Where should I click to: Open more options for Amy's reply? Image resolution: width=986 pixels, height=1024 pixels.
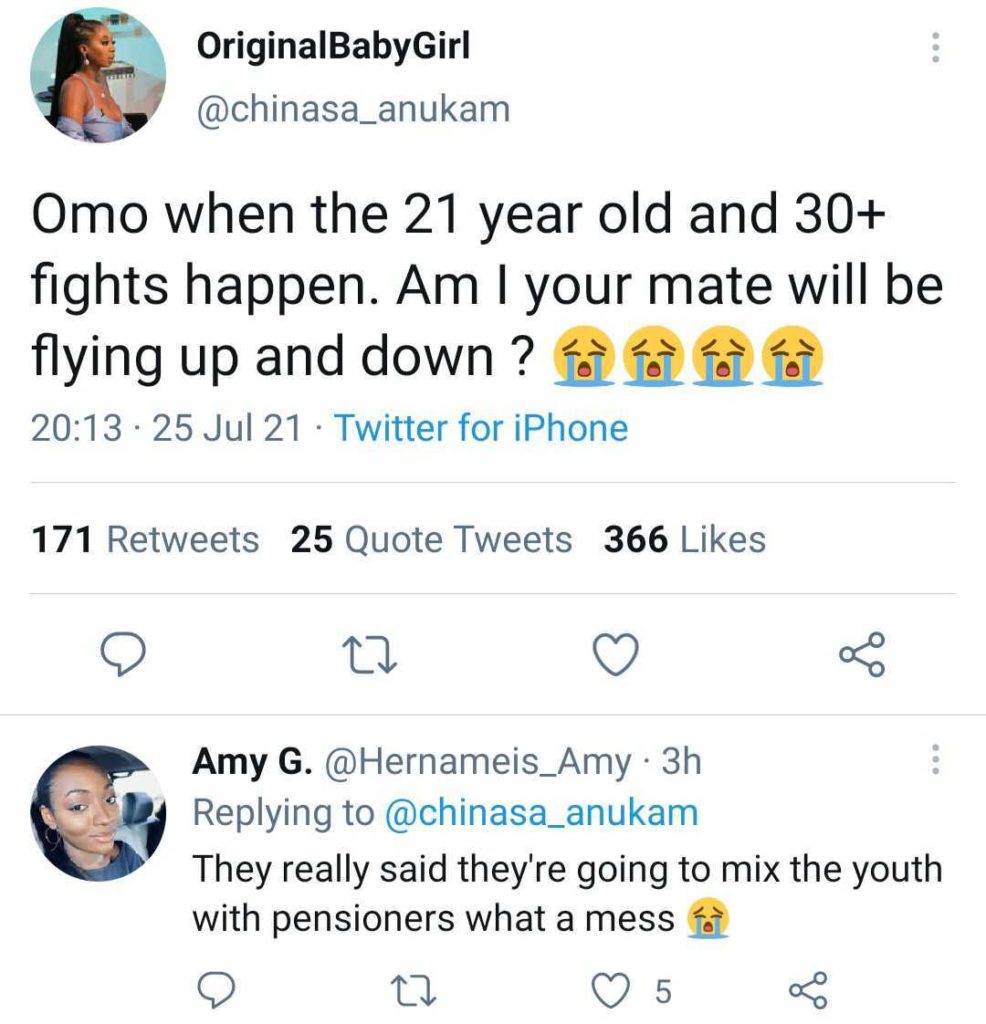(935, 762)
